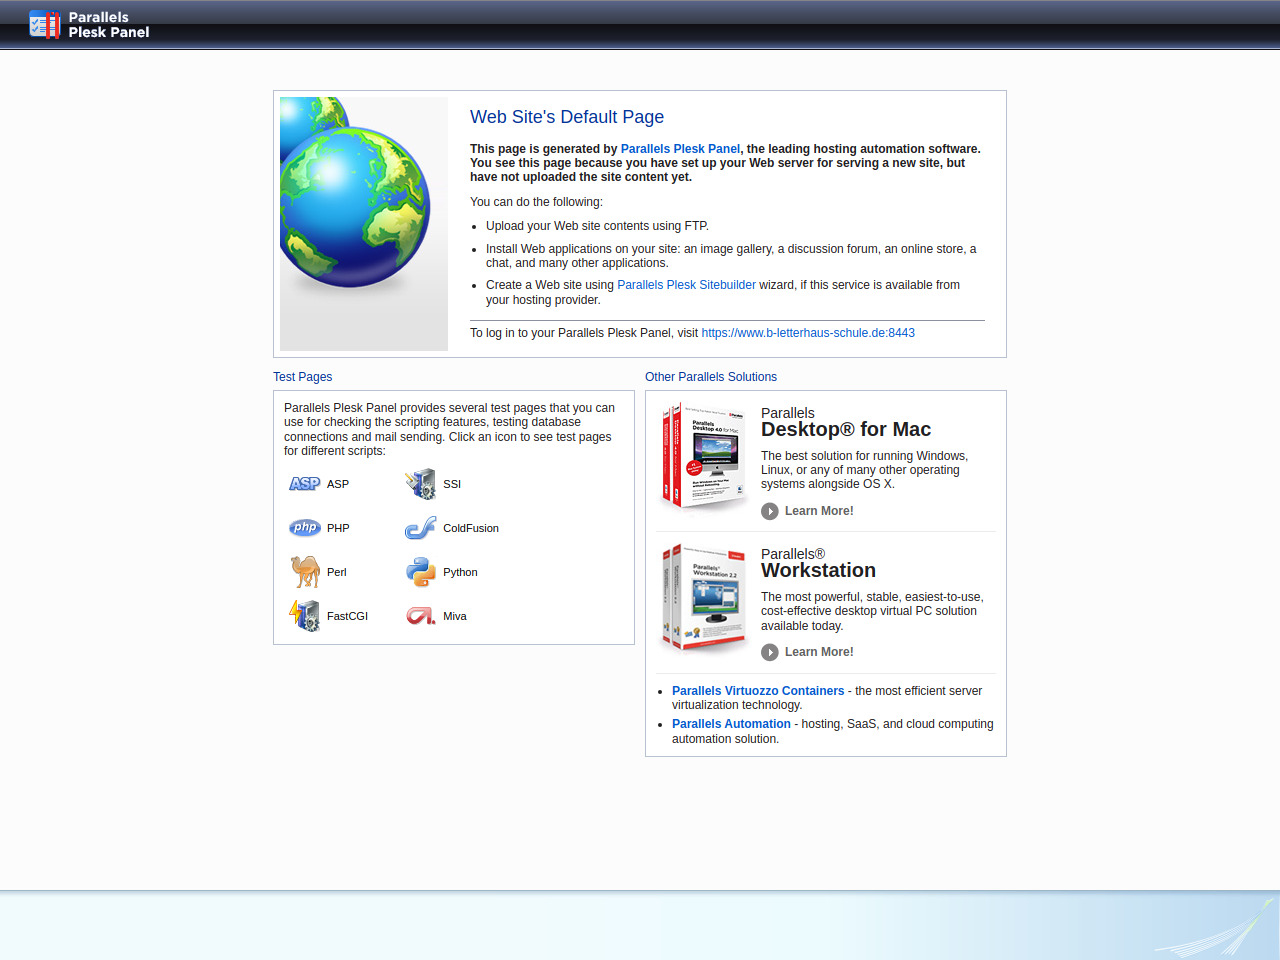This screenshot has width=1280, height=960.
Task: Open the Parallels Automation link
Action: coord(731,724)
